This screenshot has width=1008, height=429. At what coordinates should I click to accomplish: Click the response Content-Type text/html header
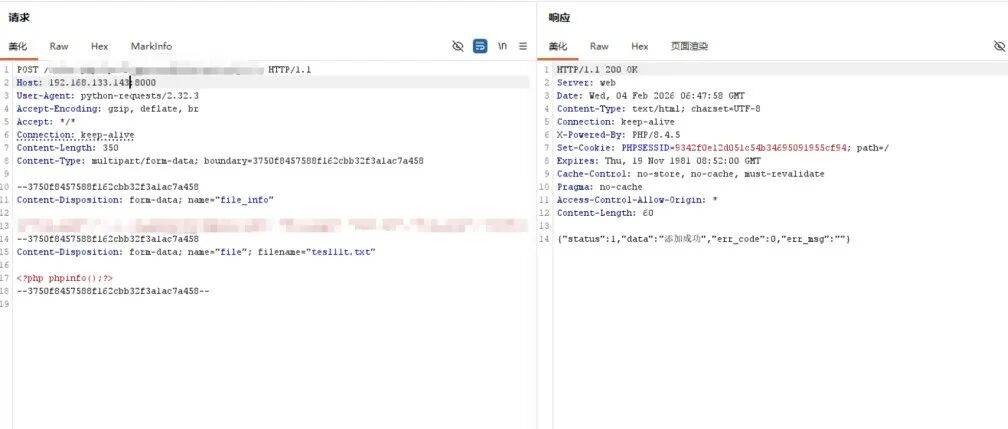(x=659, y=109)
